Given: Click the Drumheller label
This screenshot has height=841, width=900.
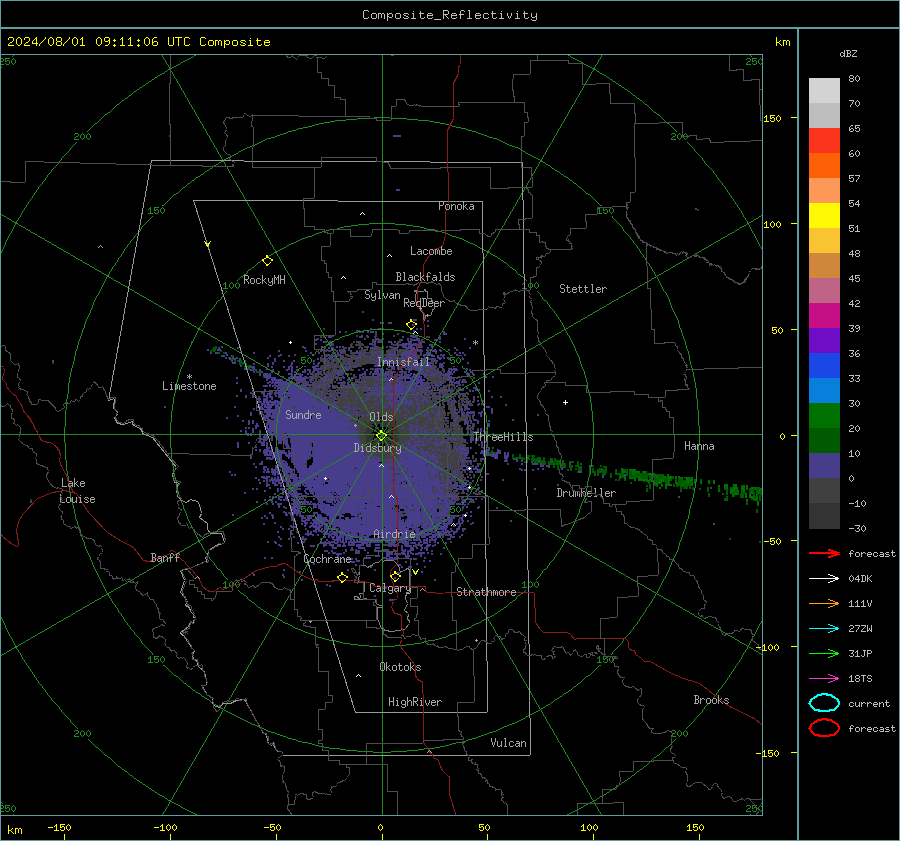Looking at the screenshot, I should pos(586,493).
